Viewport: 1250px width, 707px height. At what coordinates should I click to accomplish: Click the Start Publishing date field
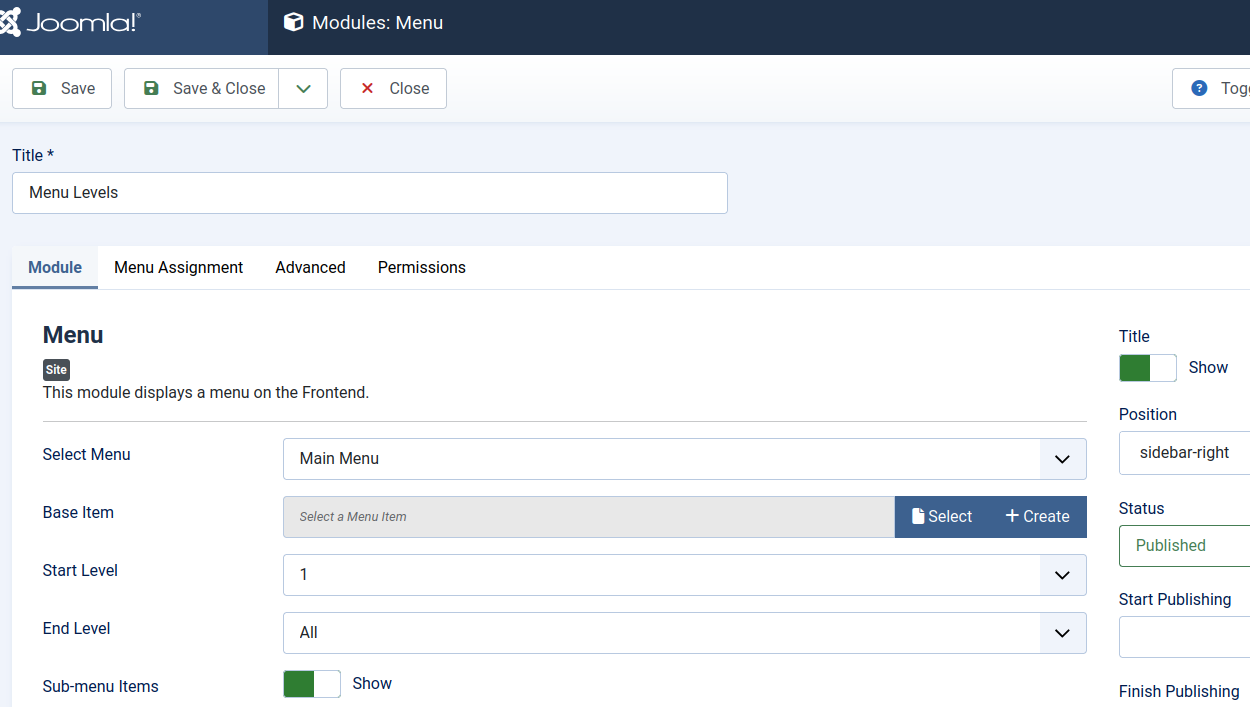(x=1184, y=637)
